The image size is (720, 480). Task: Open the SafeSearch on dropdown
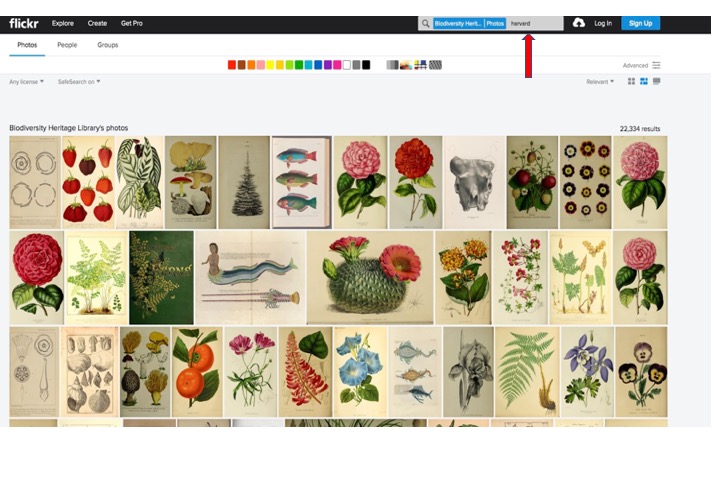79,81
